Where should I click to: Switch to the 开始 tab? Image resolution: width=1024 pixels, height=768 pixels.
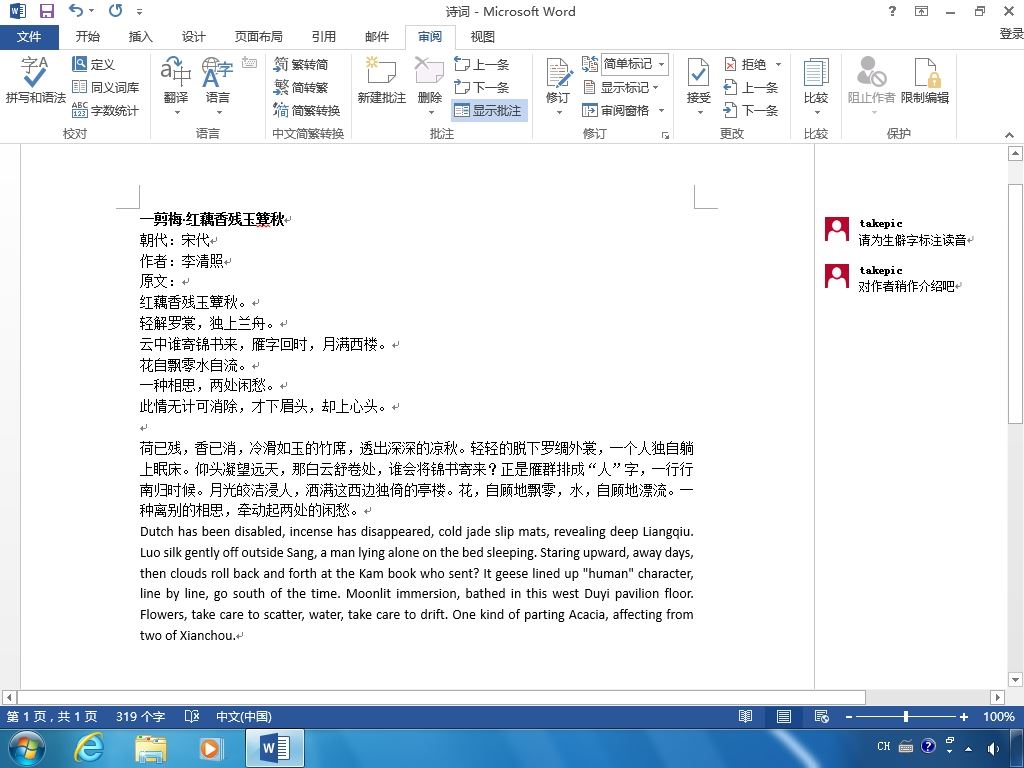point(88,37)
